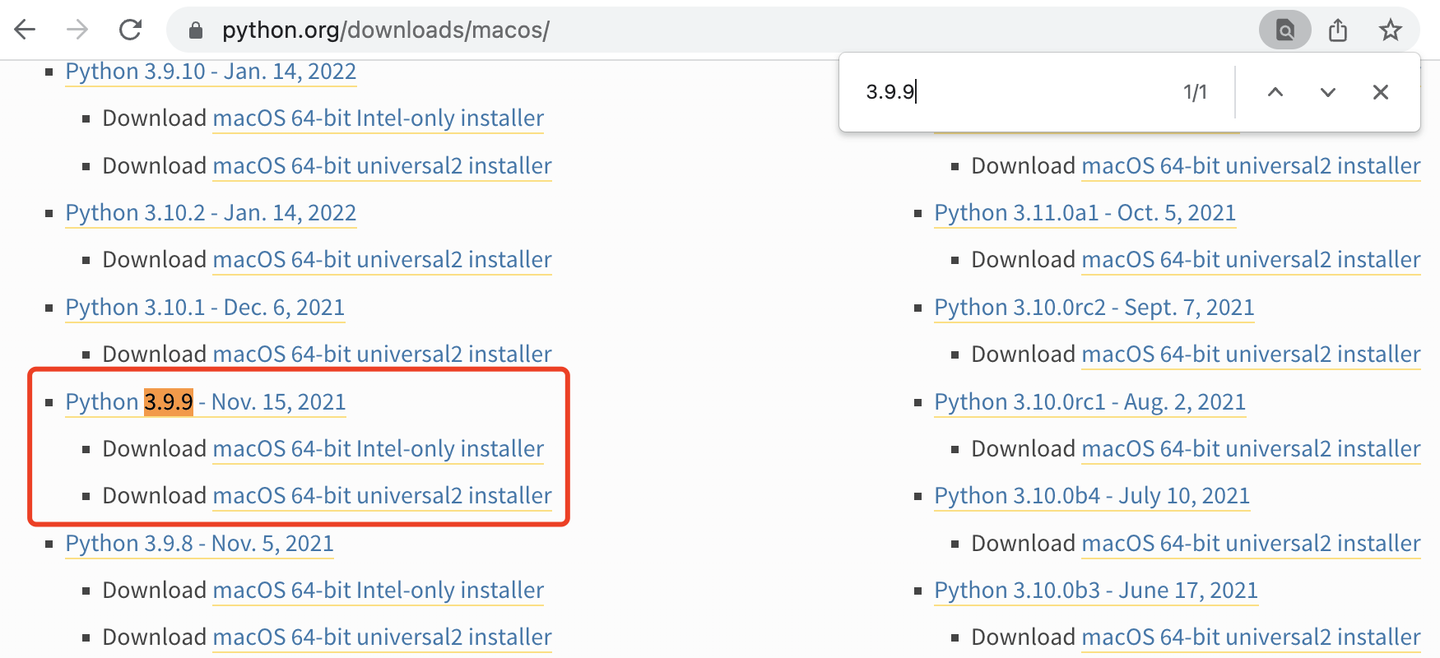Open the Python 3.11.0a1 release link

click(x=1085, y=212)
